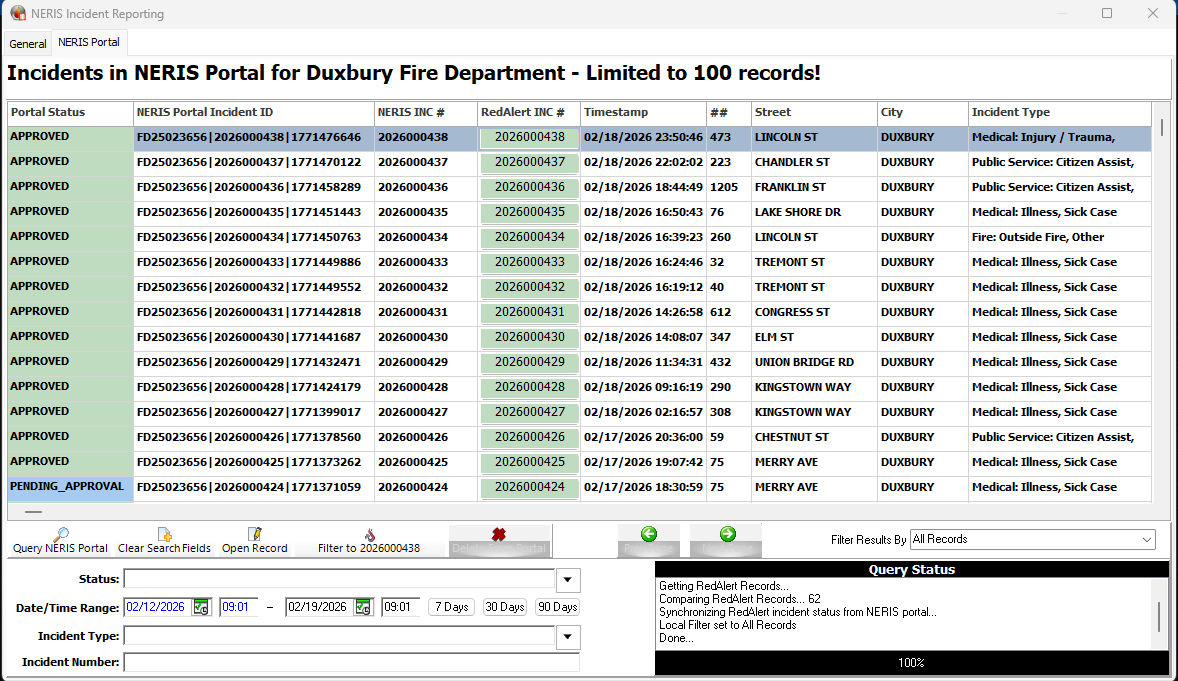This screenshot has width=1178, height=681.
Task: Select the row for LAKE SHORE DR
Action: pyautogui.click(x=579, y=213)
